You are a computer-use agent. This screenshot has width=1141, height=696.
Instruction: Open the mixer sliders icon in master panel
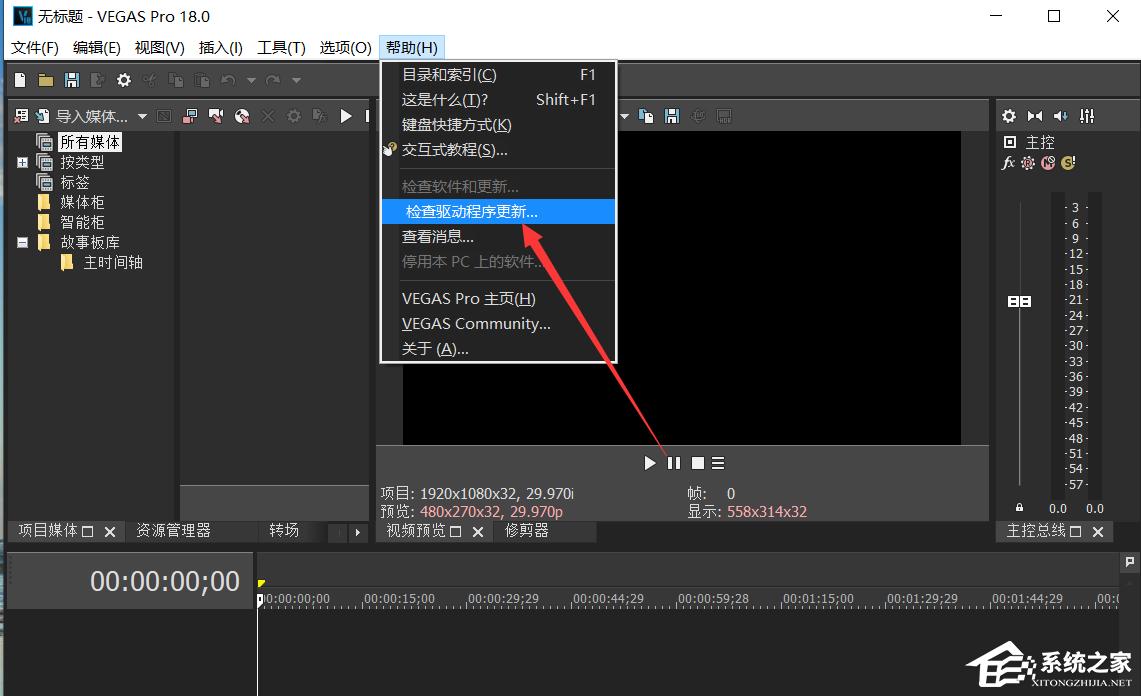coord(1087,116)
